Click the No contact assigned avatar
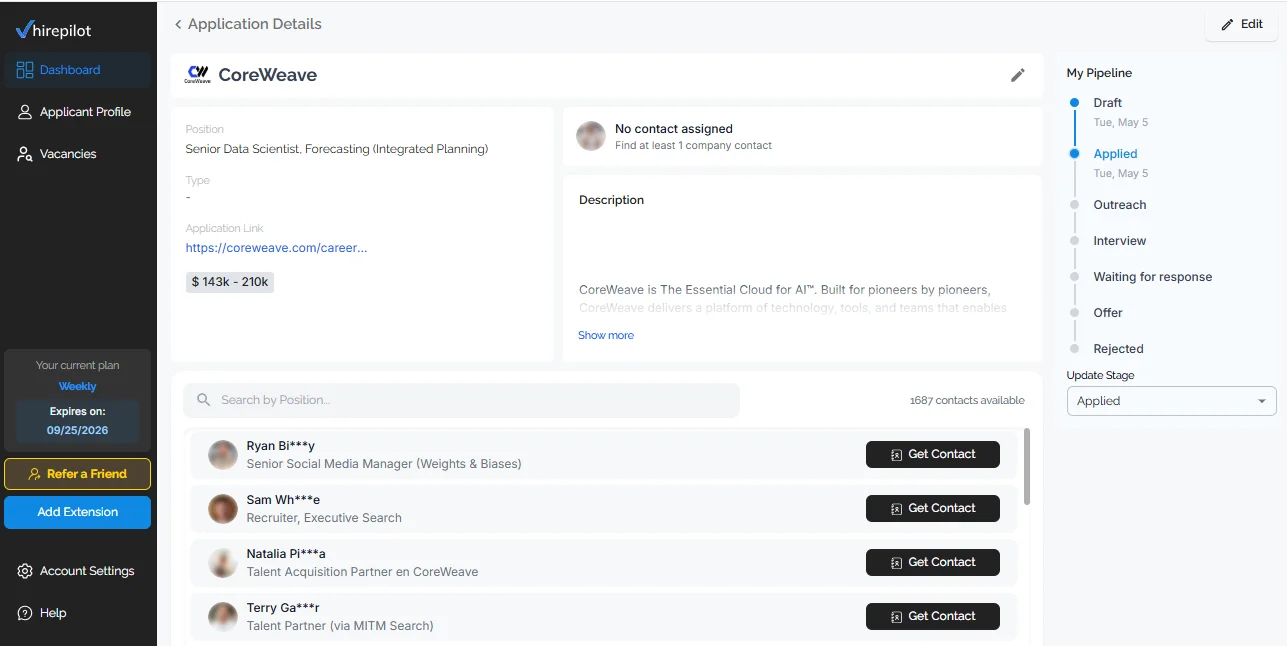Image resolution: width=1287 pixels, height=646 pixels. click(x=591, y=136)
